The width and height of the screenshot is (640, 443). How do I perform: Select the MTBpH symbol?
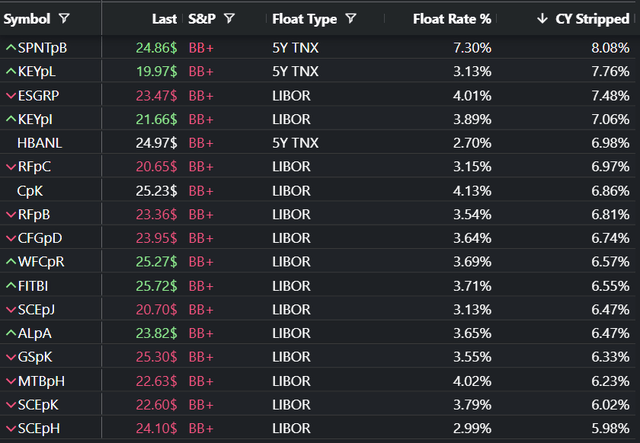(41, 381)
